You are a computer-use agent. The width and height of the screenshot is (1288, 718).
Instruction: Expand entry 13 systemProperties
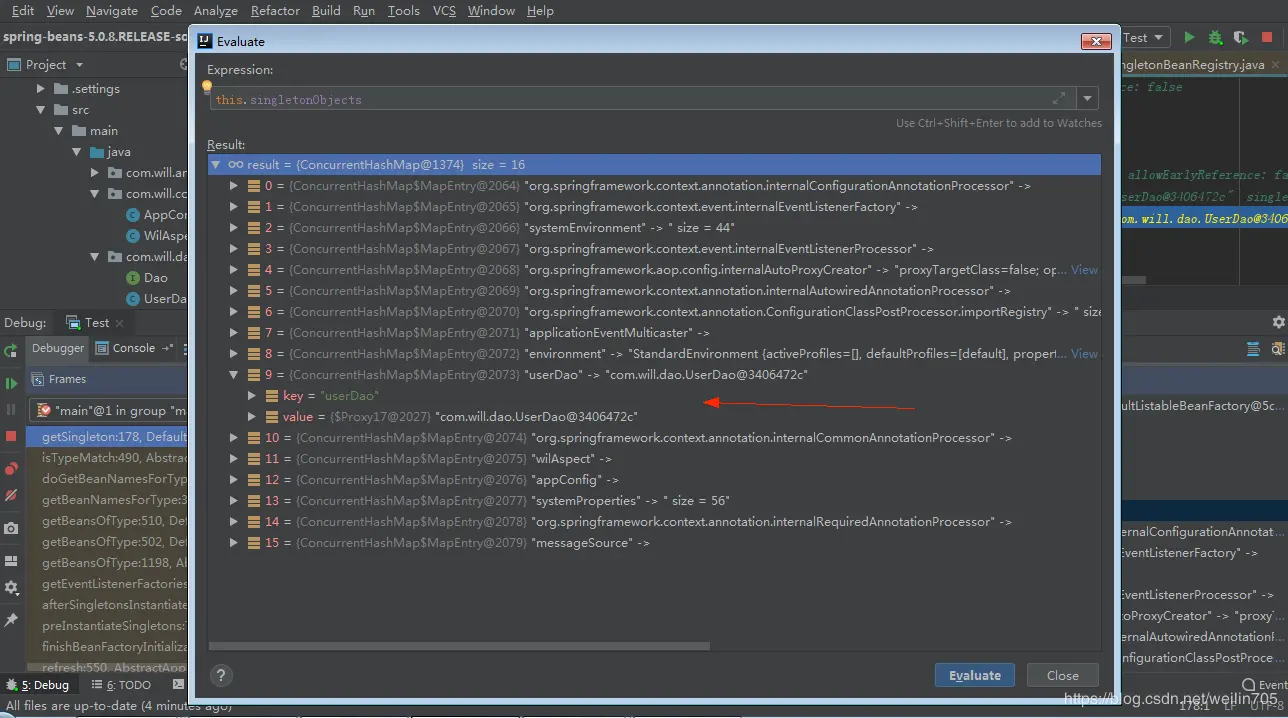234,500
